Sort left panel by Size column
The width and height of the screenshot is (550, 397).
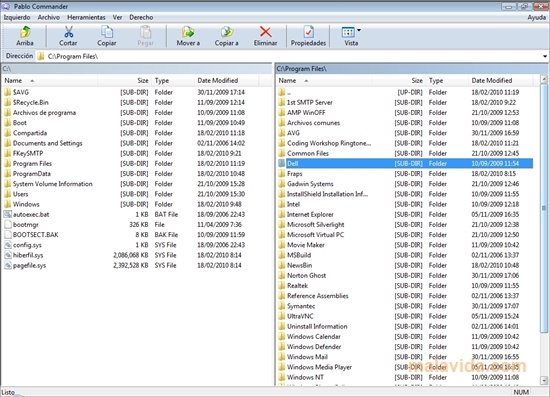point(125,81)
